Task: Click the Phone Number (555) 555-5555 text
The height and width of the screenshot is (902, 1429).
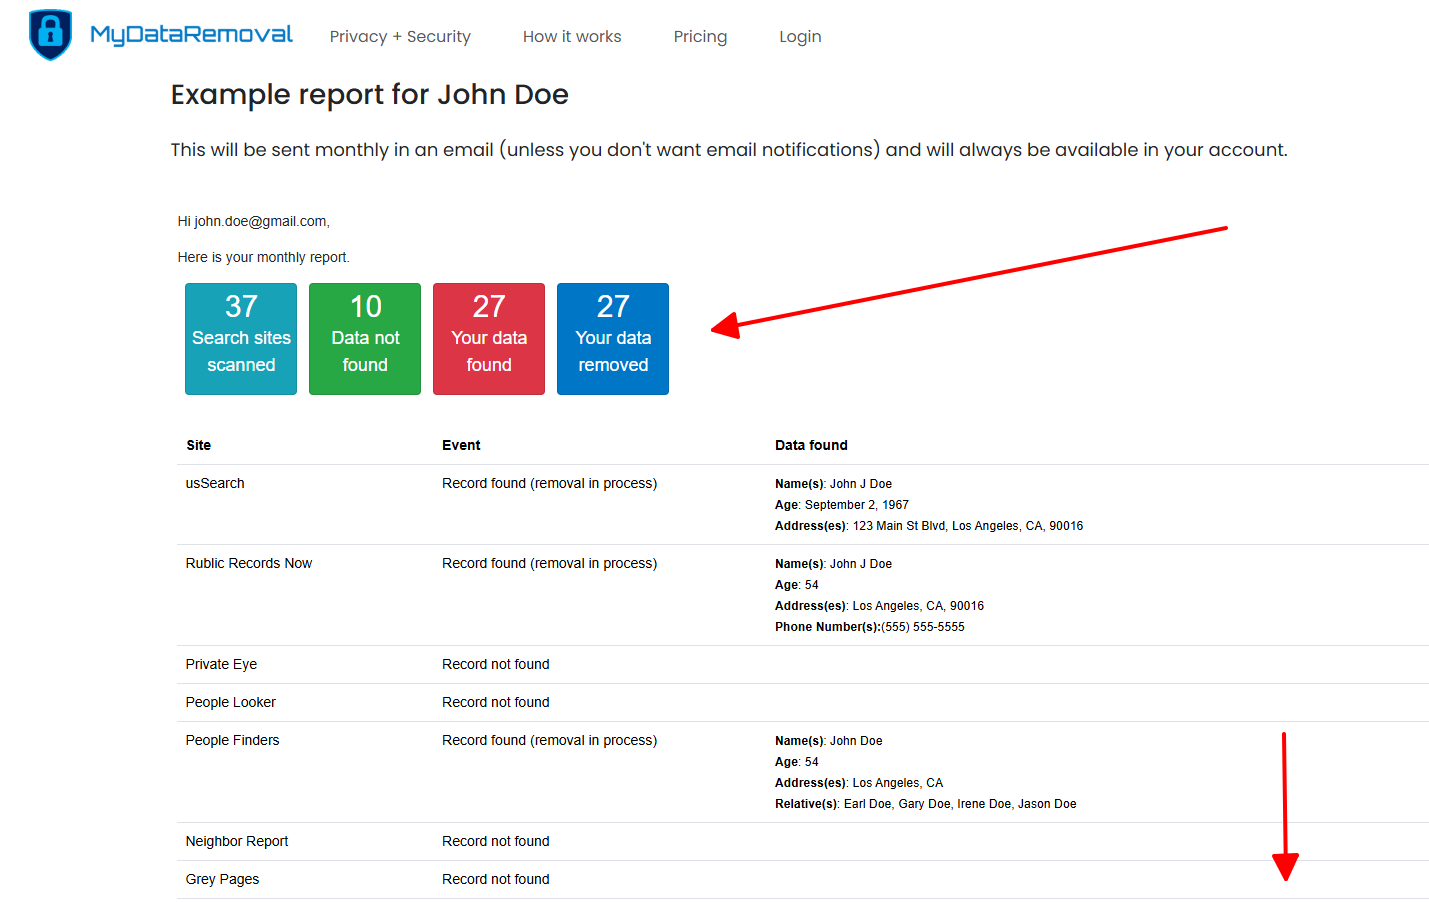Action: click(x=870, y=628)
